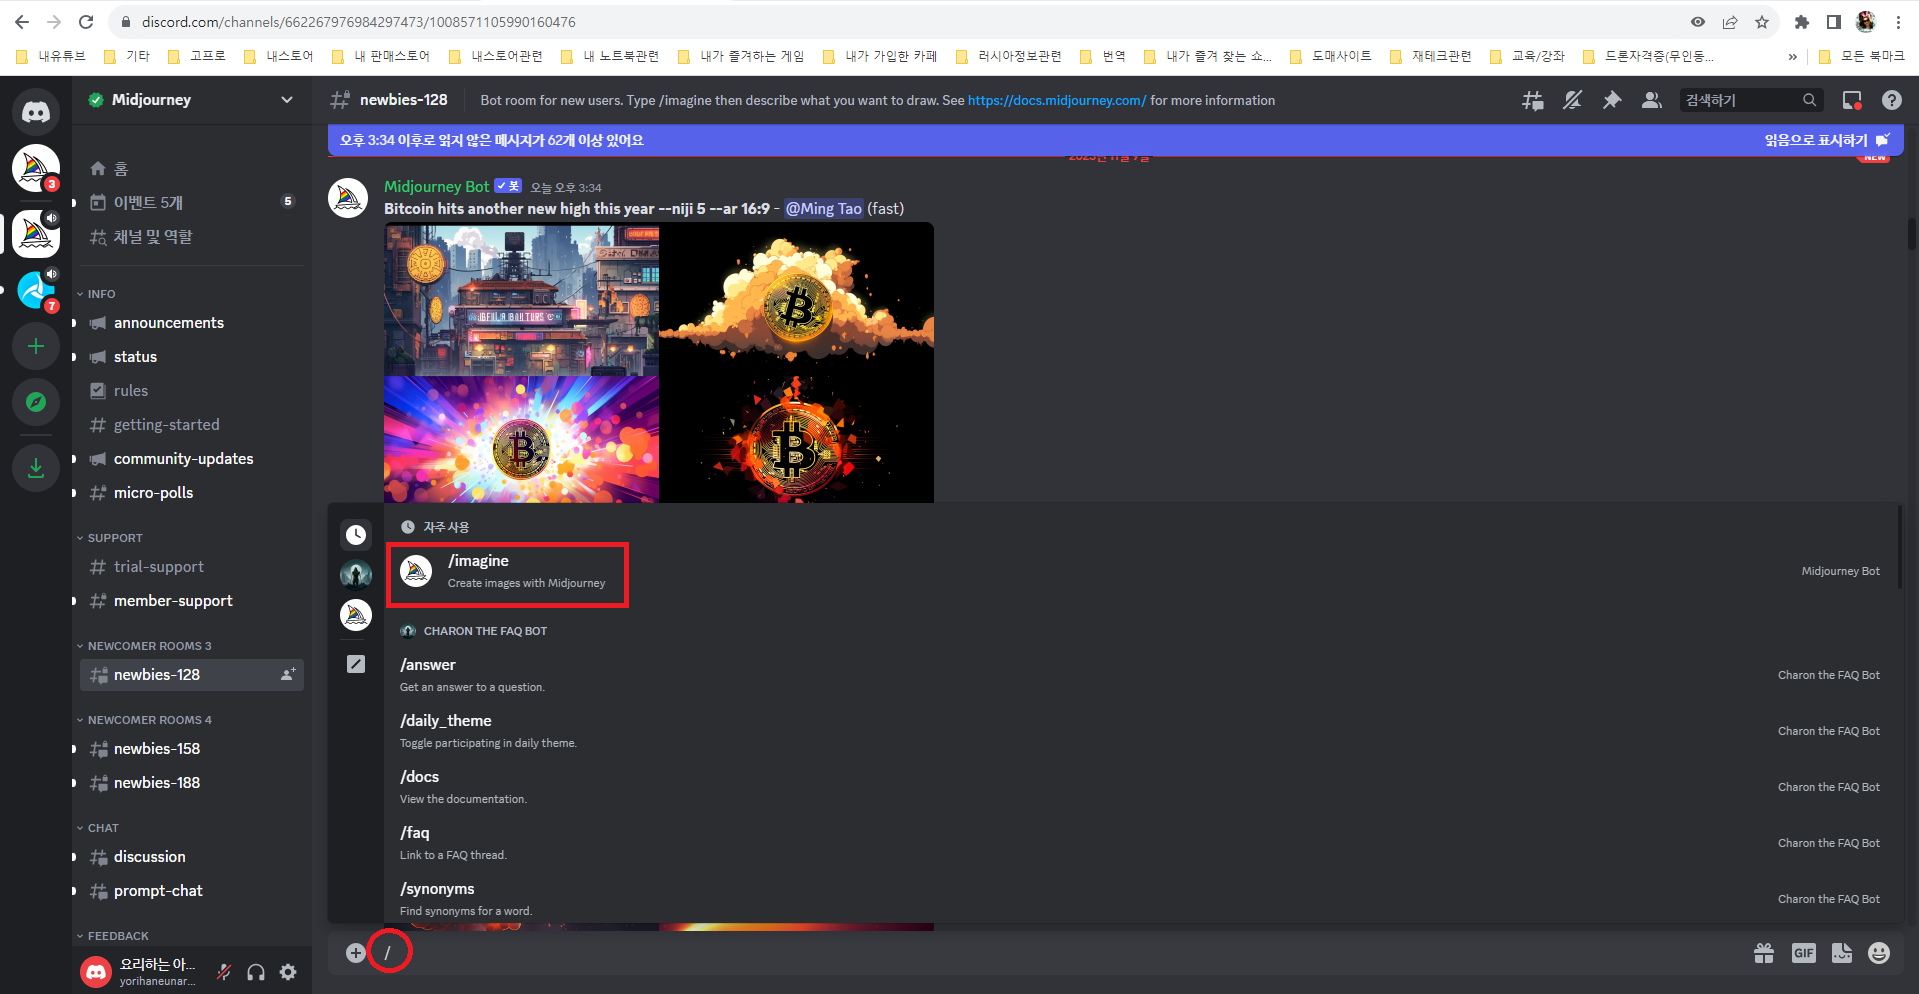Click browser back arrow

[22, 22]
